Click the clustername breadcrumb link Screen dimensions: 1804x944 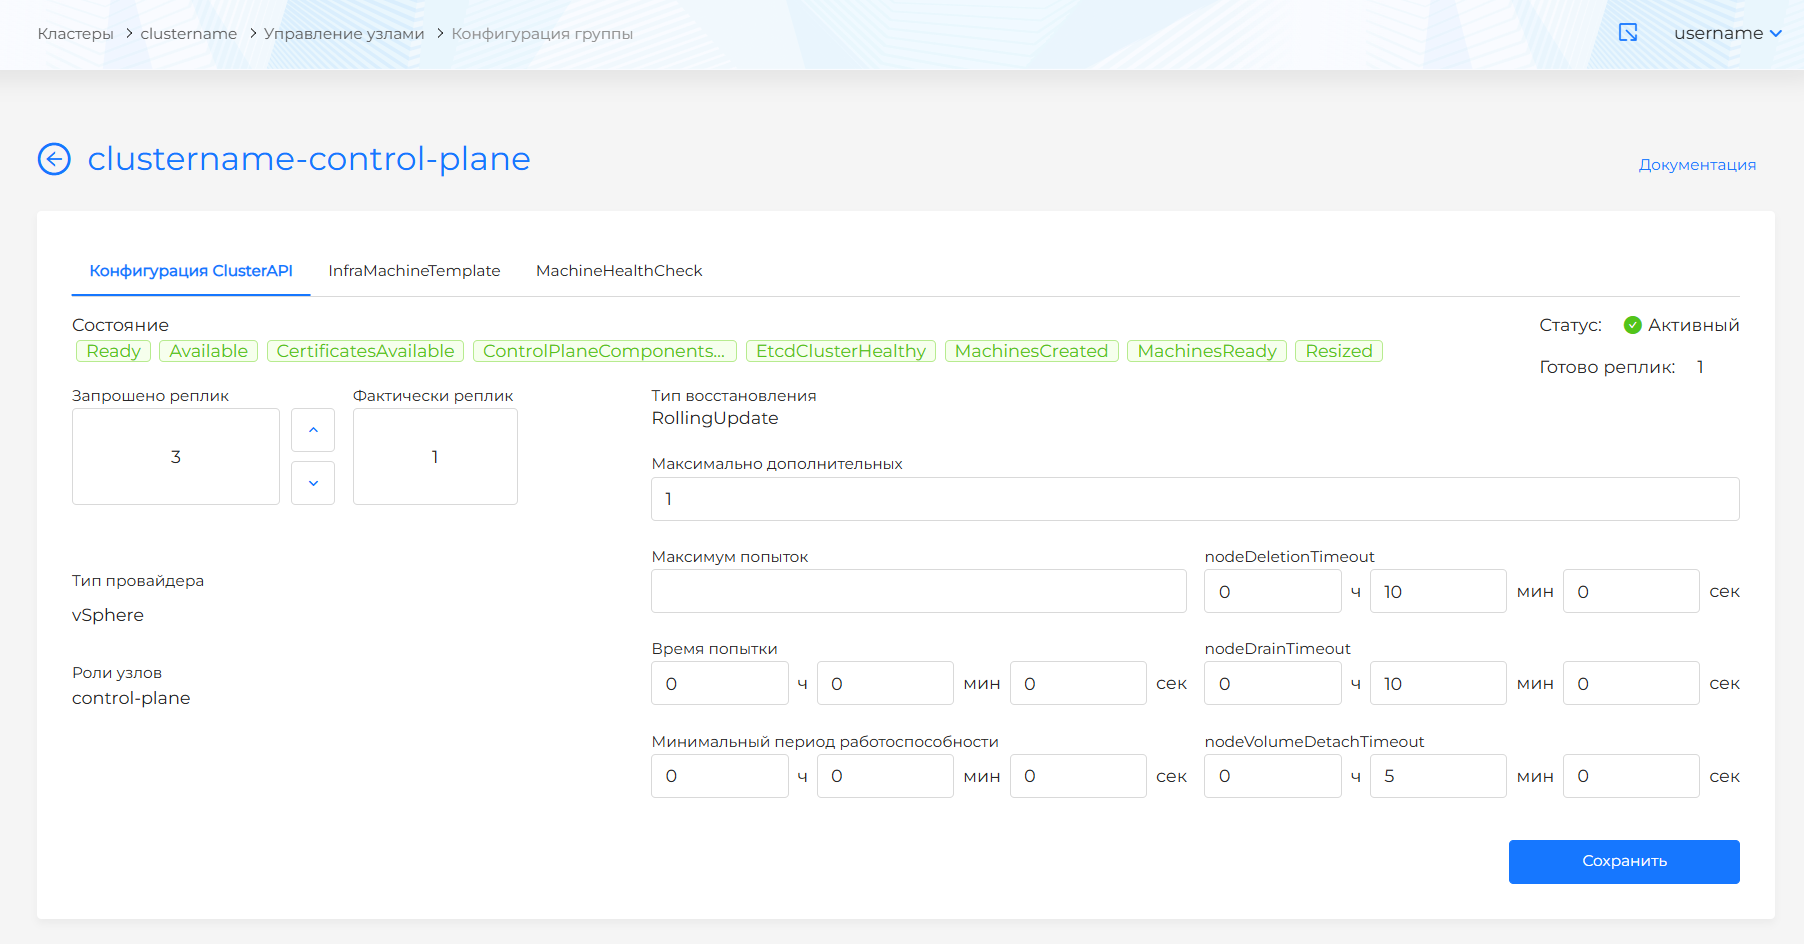pos(189,34)
